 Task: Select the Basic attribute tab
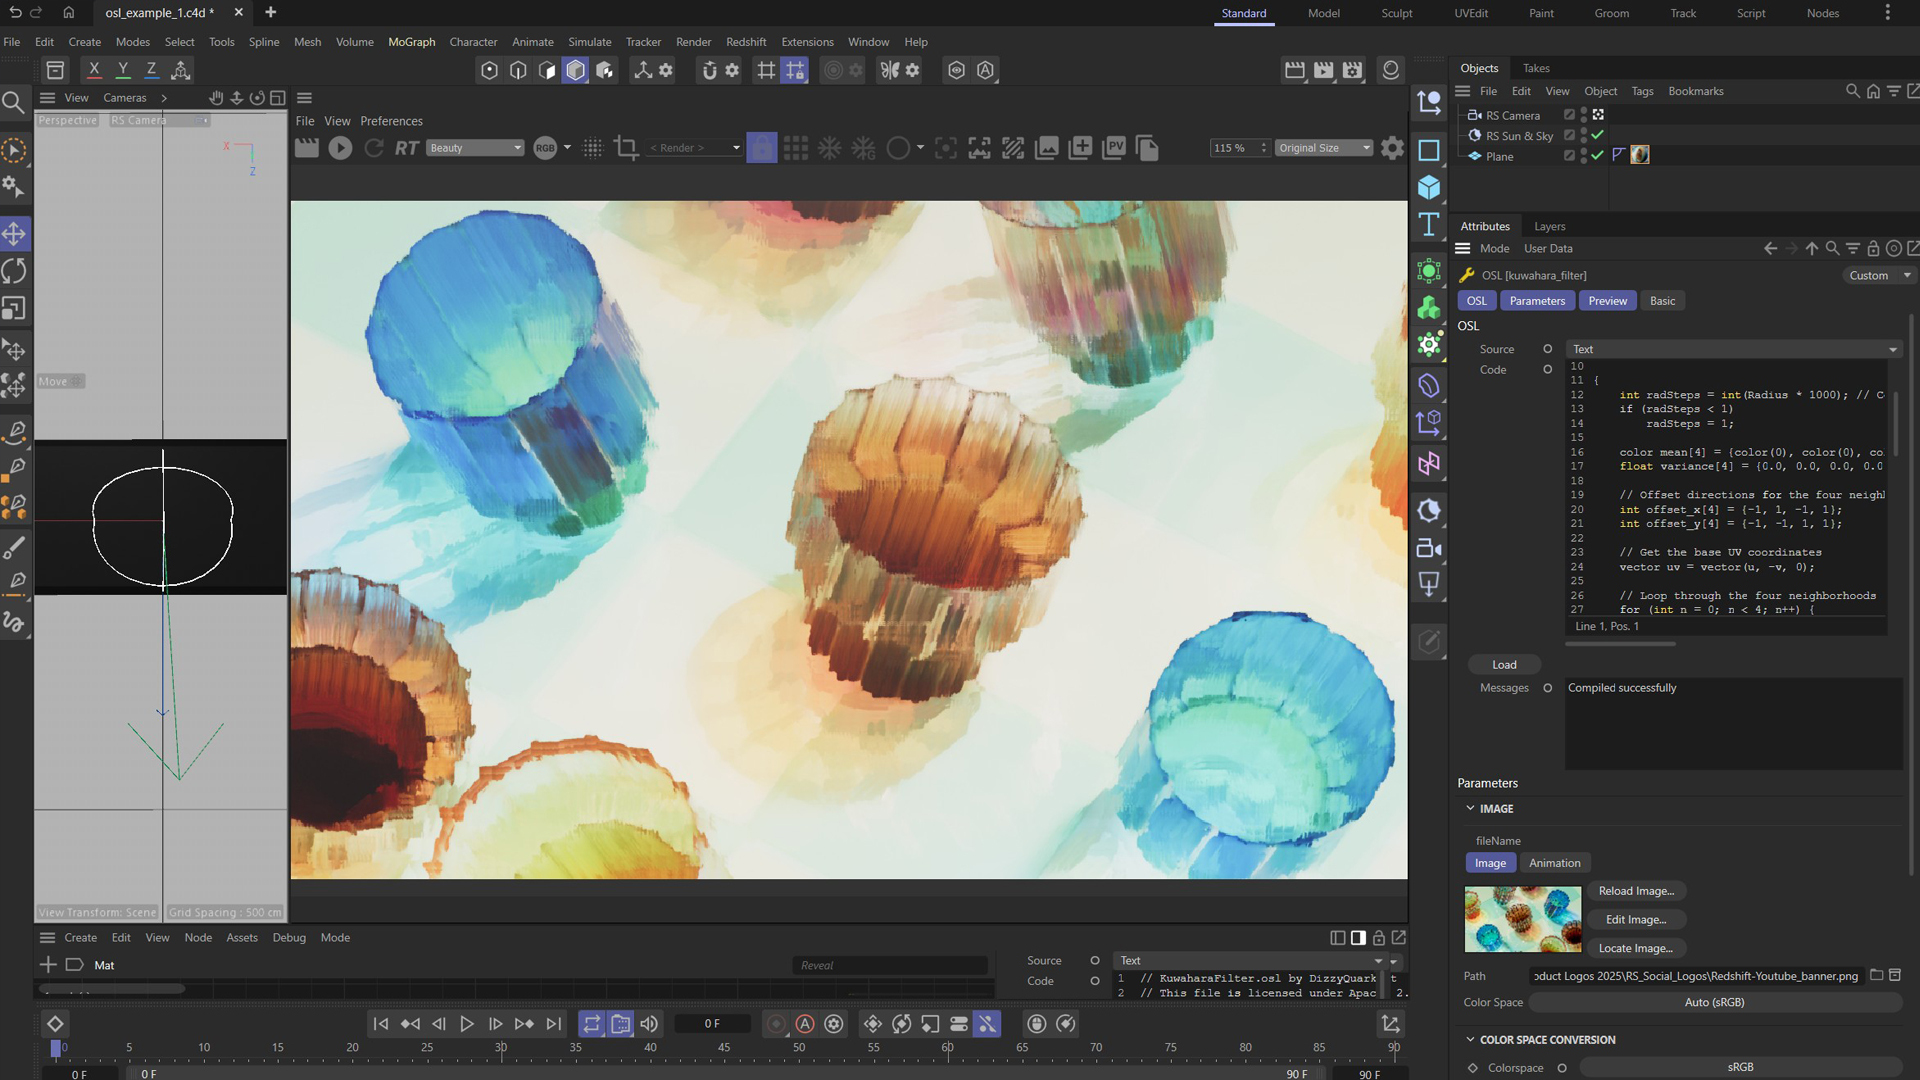tap(1662, 301)
